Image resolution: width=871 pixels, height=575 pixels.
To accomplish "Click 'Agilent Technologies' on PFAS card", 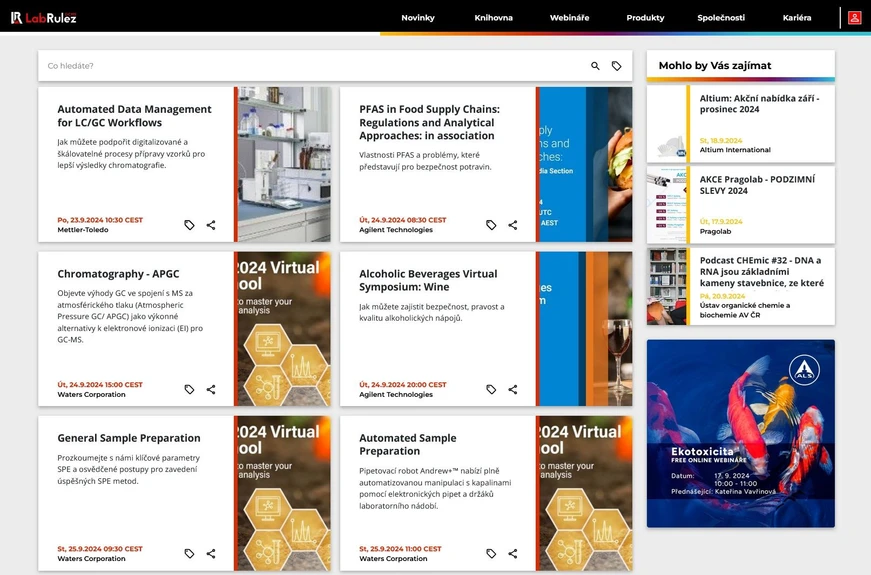I will click(x=396, y=230).
